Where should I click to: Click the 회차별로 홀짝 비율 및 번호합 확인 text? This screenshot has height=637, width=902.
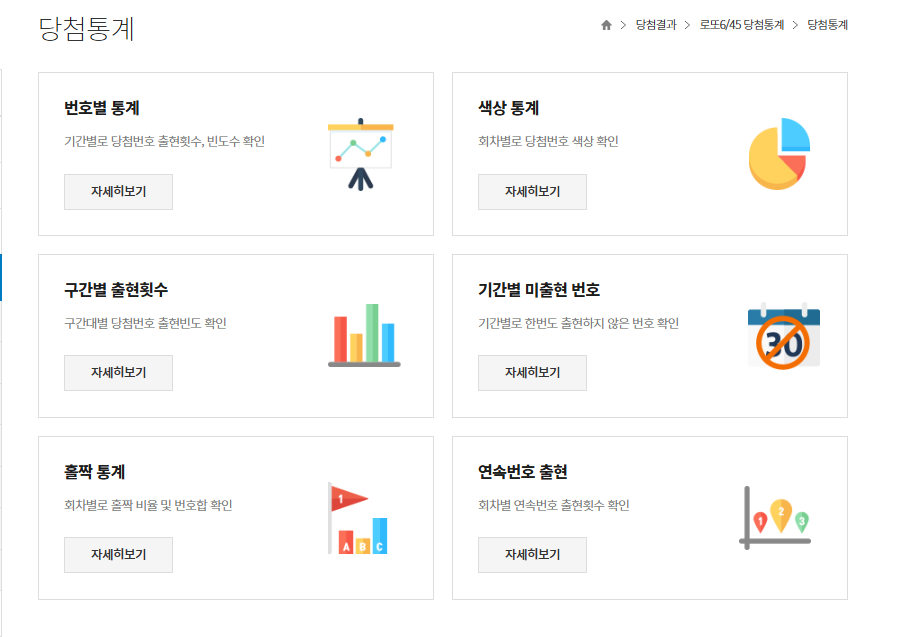[148, 505]
